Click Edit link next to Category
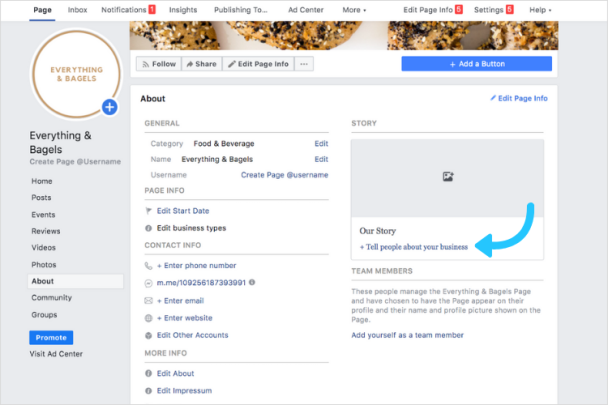 (321, 143)
